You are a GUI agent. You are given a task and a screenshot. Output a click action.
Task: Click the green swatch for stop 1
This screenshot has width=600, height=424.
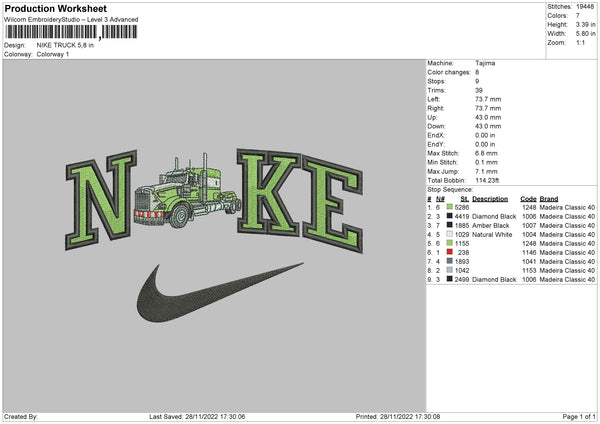449,207
